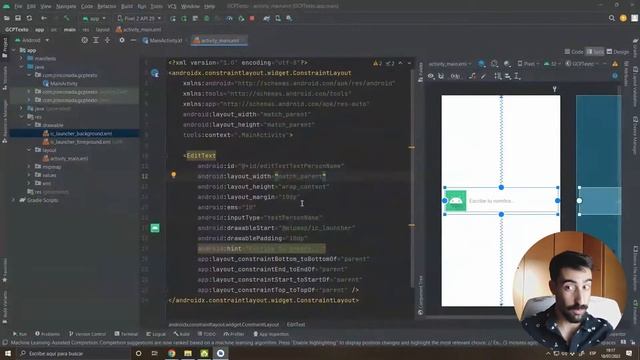Collapse the java folder
The image size is (640, 360).
click(x=22, y=67)
